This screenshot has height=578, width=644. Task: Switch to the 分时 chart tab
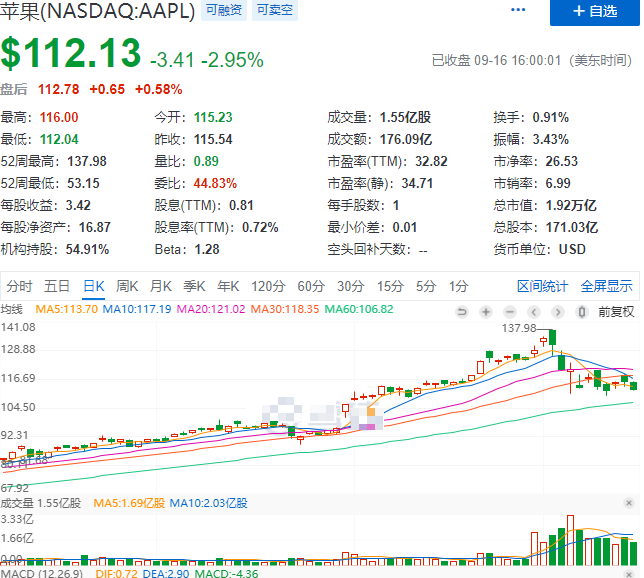point(19,286)
